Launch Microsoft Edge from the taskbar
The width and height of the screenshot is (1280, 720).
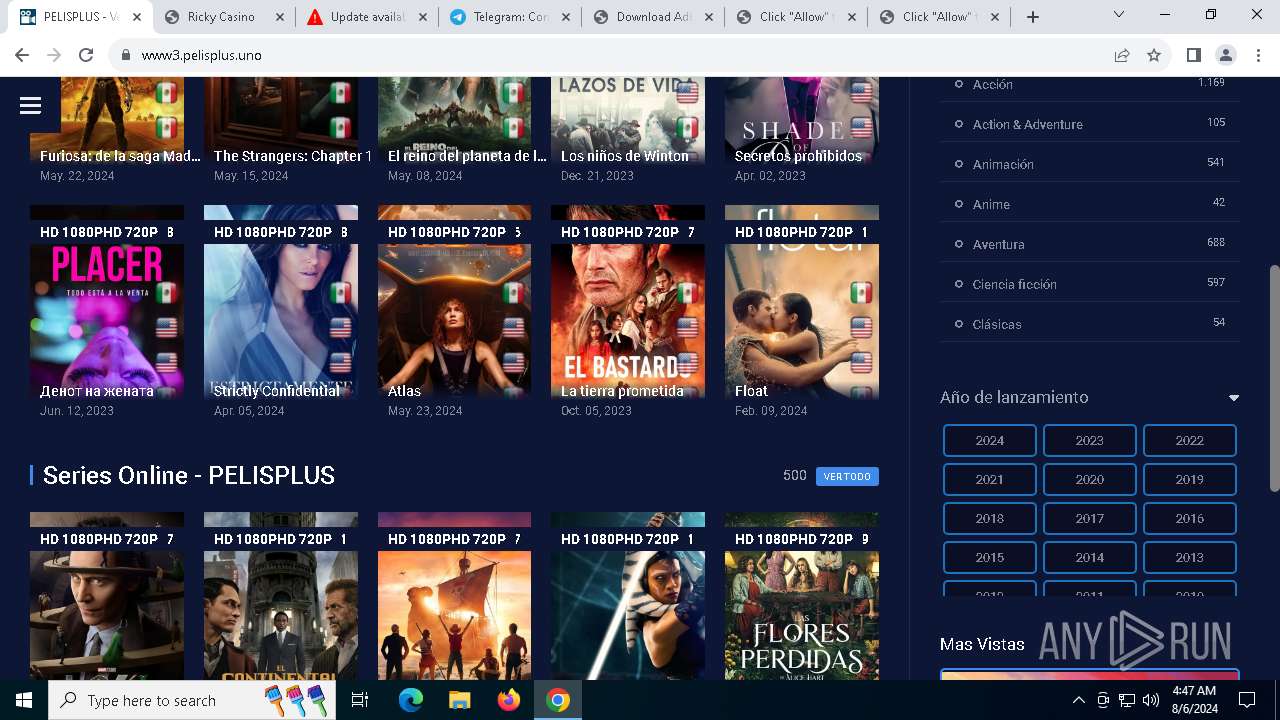coord(410,700)
